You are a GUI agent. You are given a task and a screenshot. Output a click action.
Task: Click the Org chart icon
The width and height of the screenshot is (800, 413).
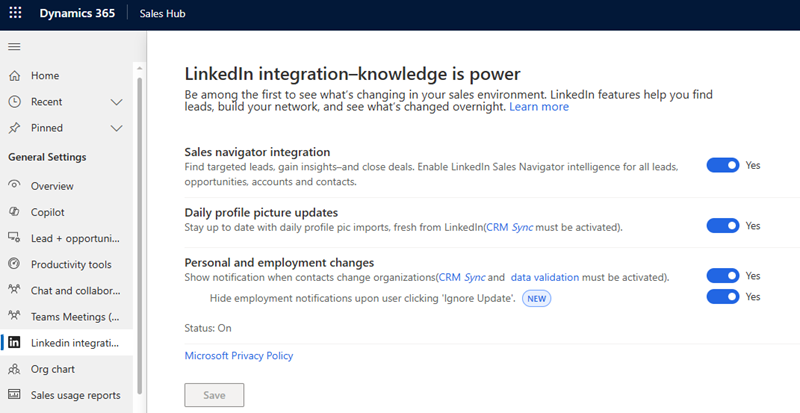tap(14, 369)
